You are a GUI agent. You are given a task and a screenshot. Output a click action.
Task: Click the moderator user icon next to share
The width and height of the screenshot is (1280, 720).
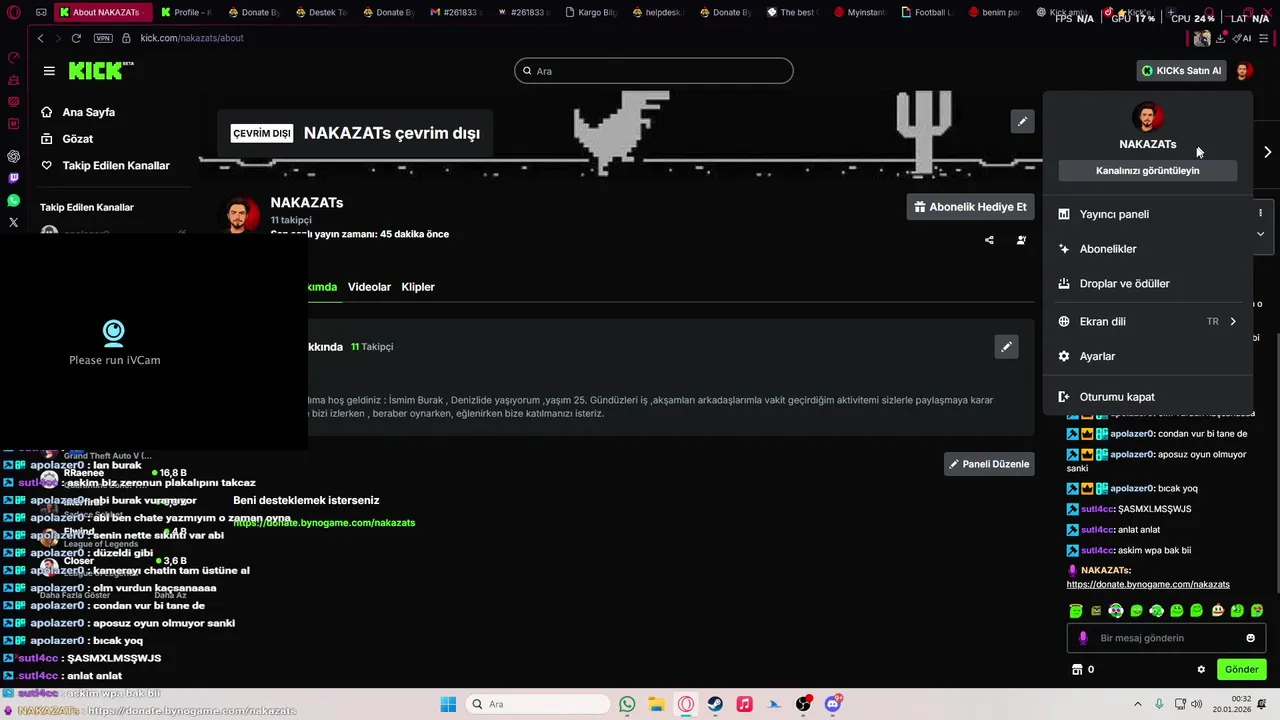point(1021,240)
